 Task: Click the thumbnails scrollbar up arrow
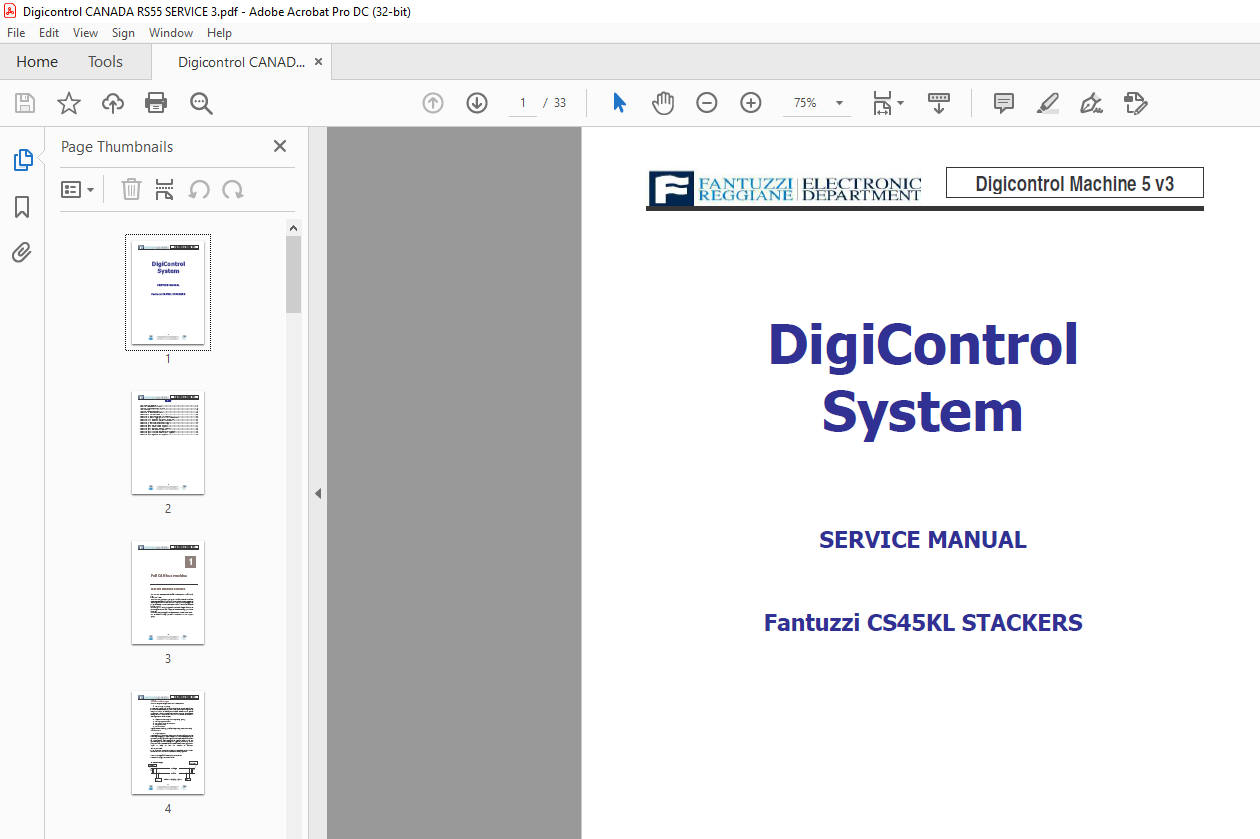(294, 228)
